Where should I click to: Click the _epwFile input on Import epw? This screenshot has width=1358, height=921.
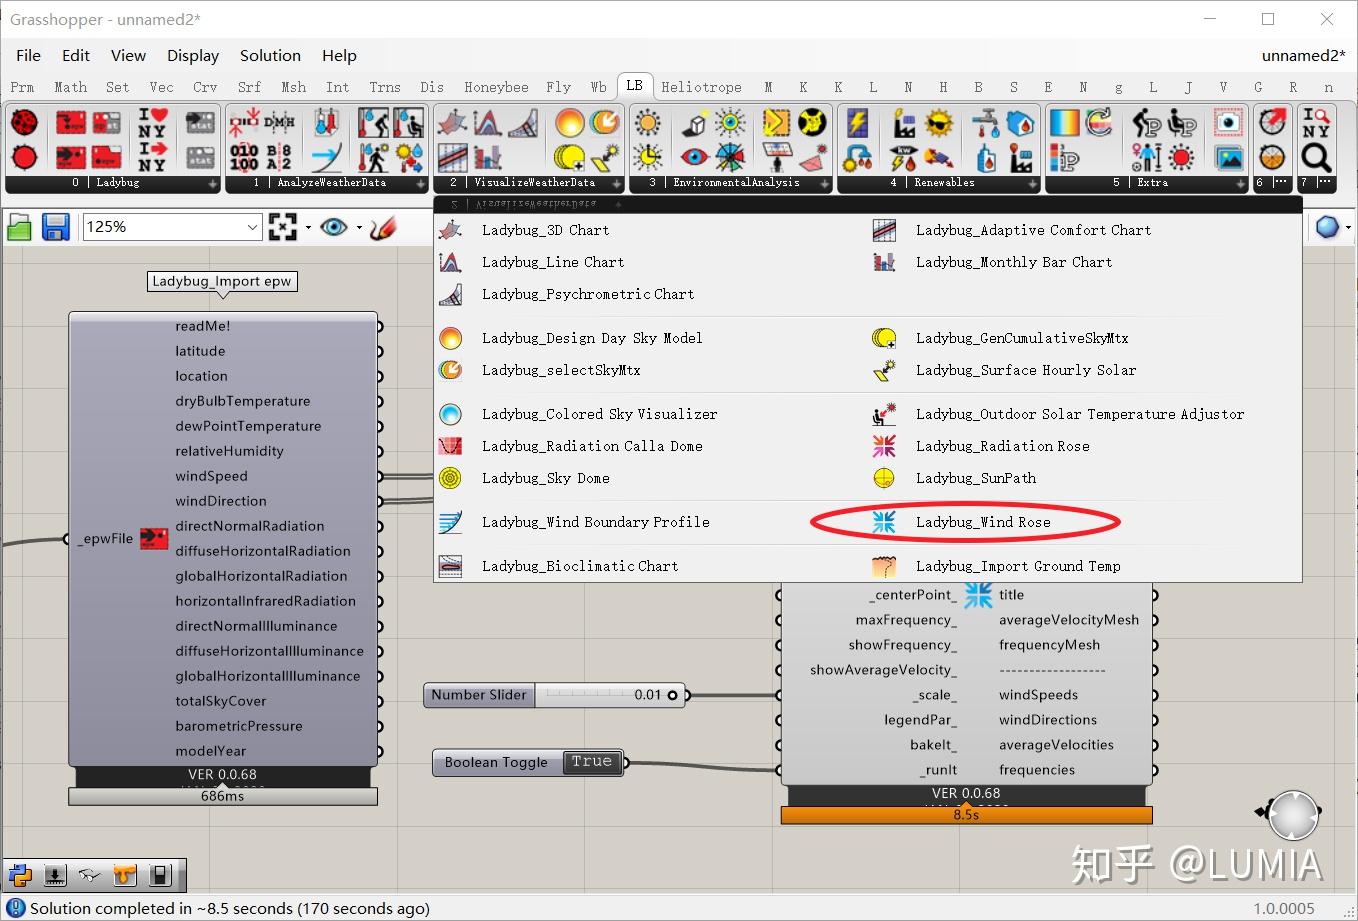[x=106, y=539]
